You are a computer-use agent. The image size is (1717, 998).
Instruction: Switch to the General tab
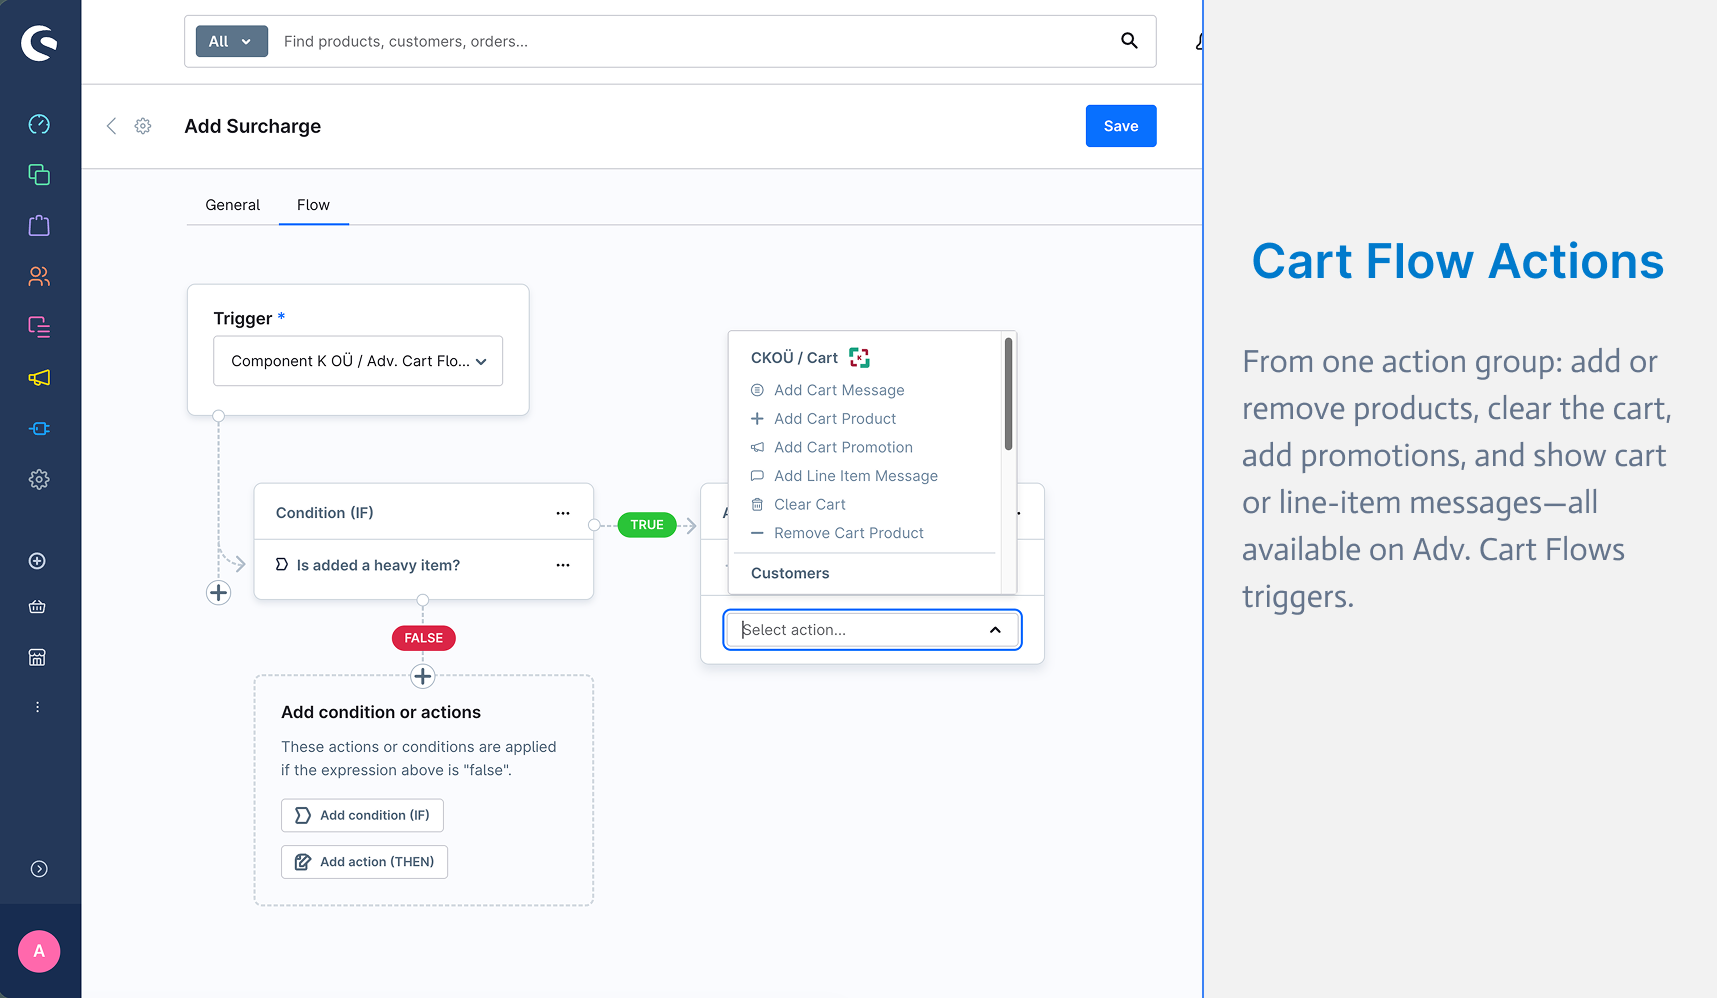click(233, 205)
